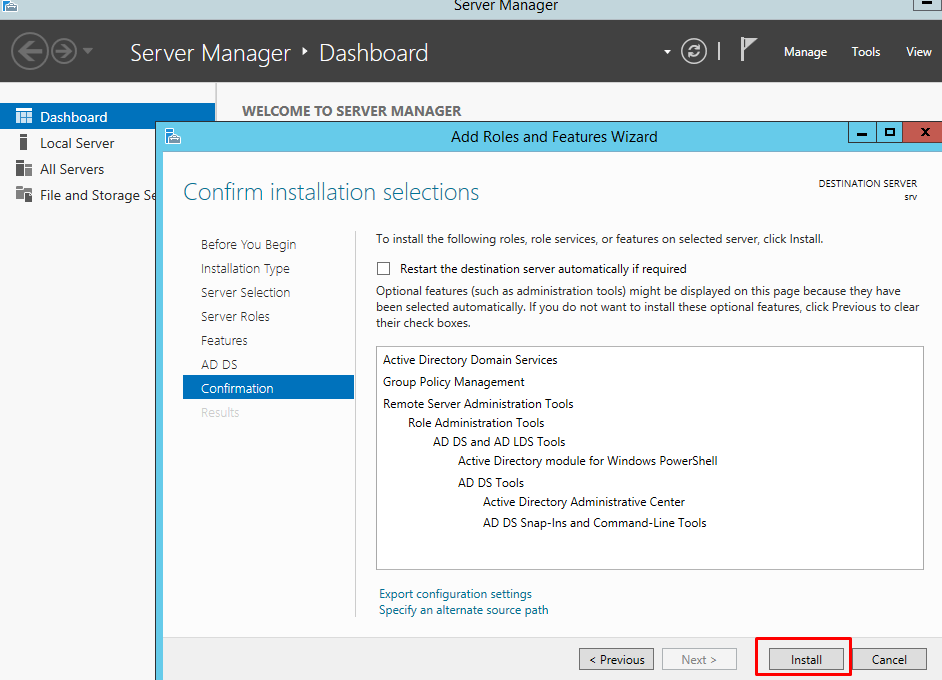Screen dimensions: 942x680
Task: Click Active Directory module for Windows PowerShell
Action: 588,461
